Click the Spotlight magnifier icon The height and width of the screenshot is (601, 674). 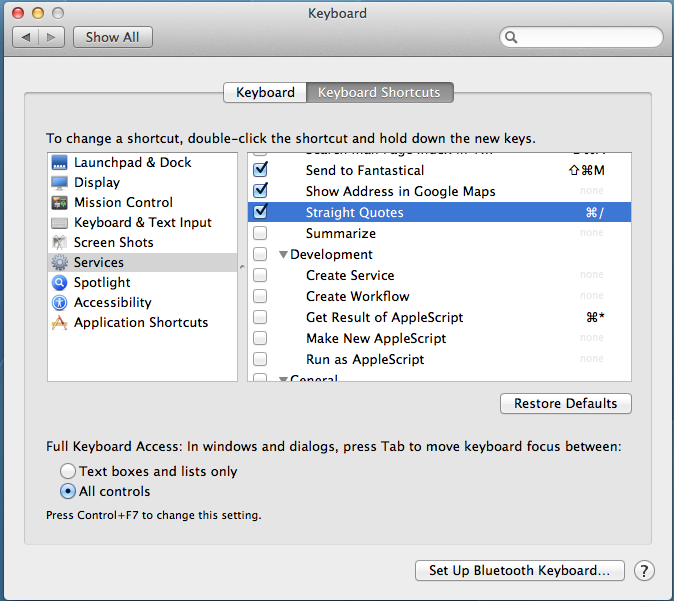[59, 283]
